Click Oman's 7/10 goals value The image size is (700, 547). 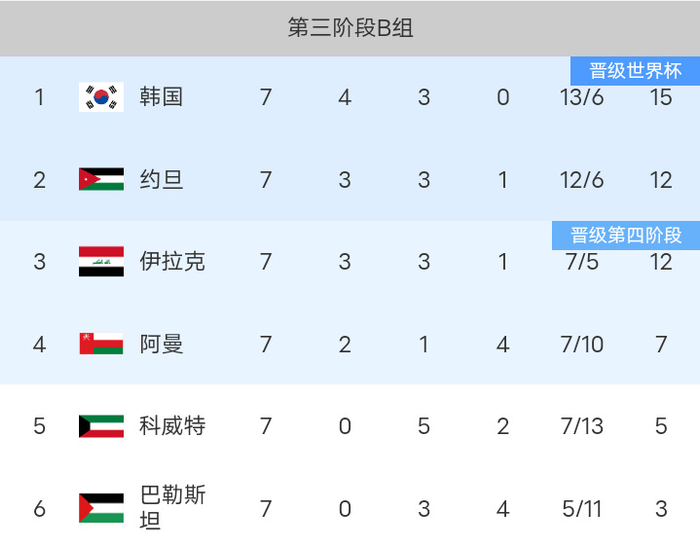(582, 344)
